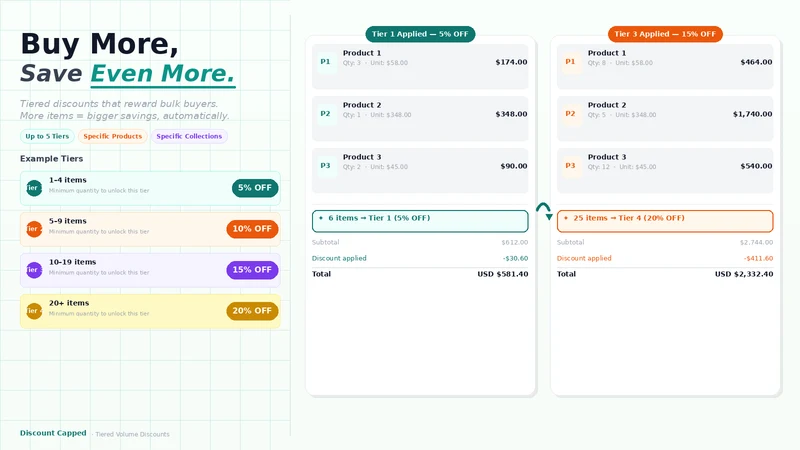Click the Even More. underlined heading text
This screenshot has height=450, width=800.
point(163,73)
